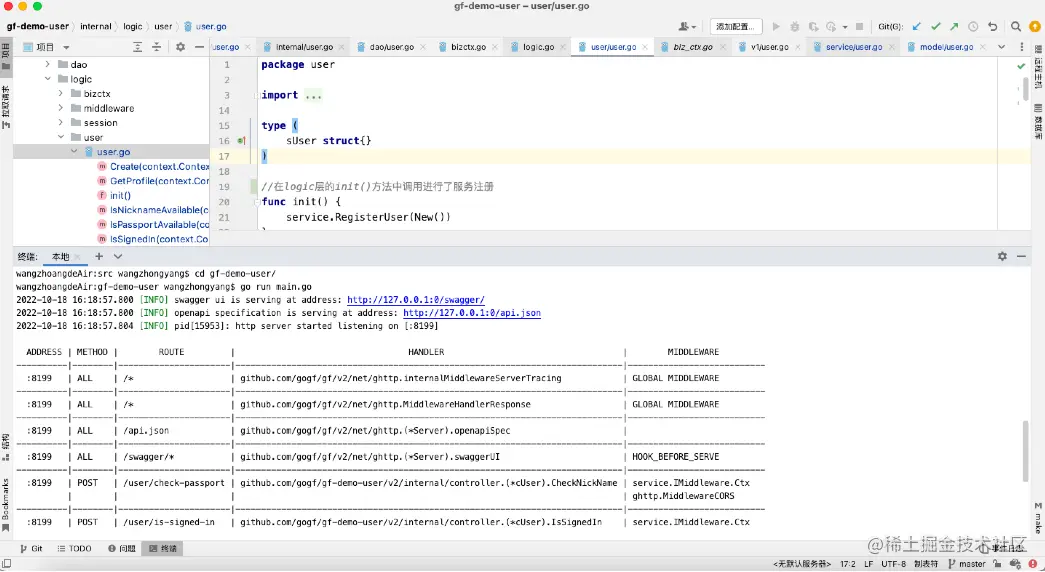Viewport: 1045px width, 572px height.
Task: Expand the session folder
Action: coord(61,123)
